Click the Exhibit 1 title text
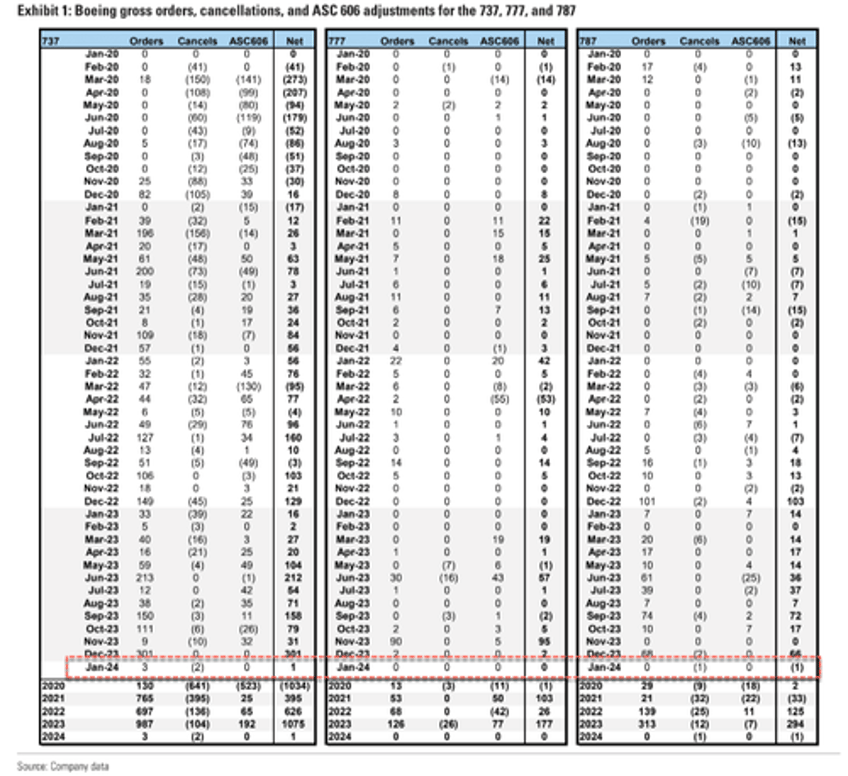The width and height of the screenshot is (848, 776). point(296,10)
